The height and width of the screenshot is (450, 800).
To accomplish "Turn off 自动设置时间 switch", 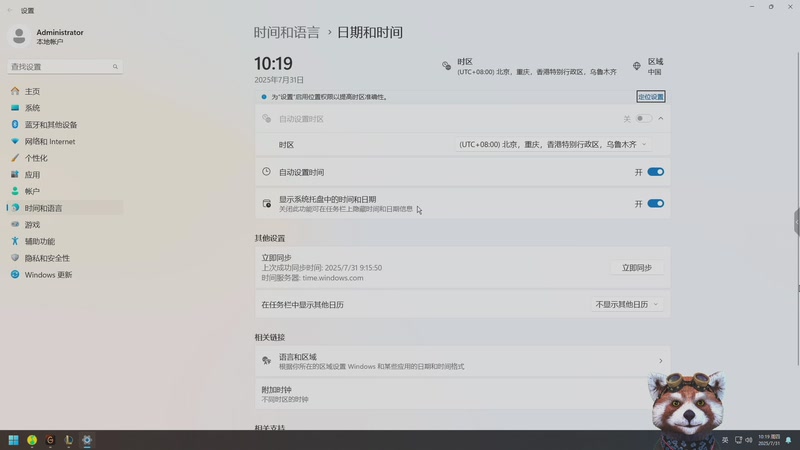I will coord(656,172).
